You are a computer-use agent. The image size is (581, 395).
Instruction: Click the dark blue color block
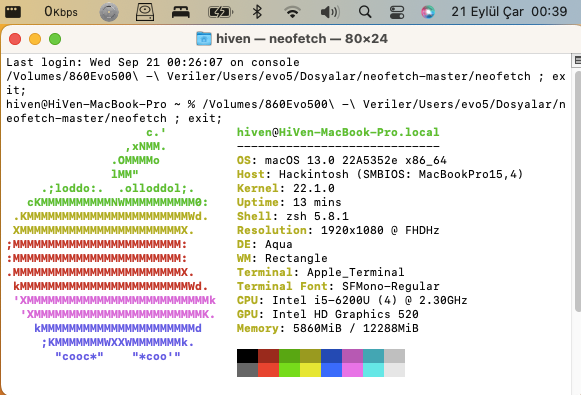click(x=331, y=356)
